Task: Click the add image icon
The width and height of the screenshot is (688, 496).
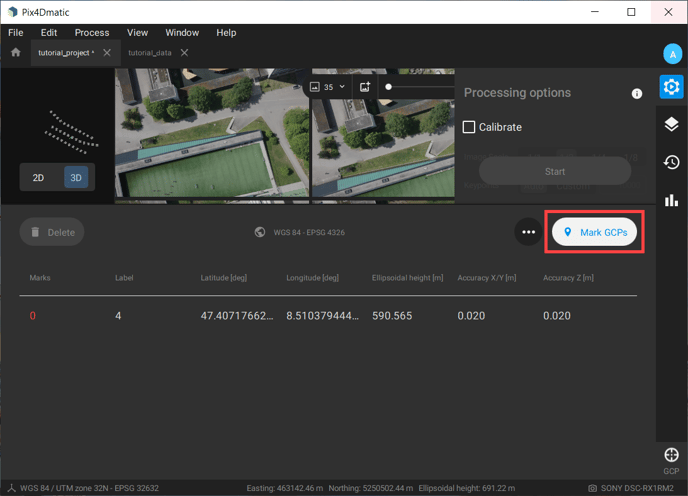Action: pyautogui.click(x=365, y=87)
